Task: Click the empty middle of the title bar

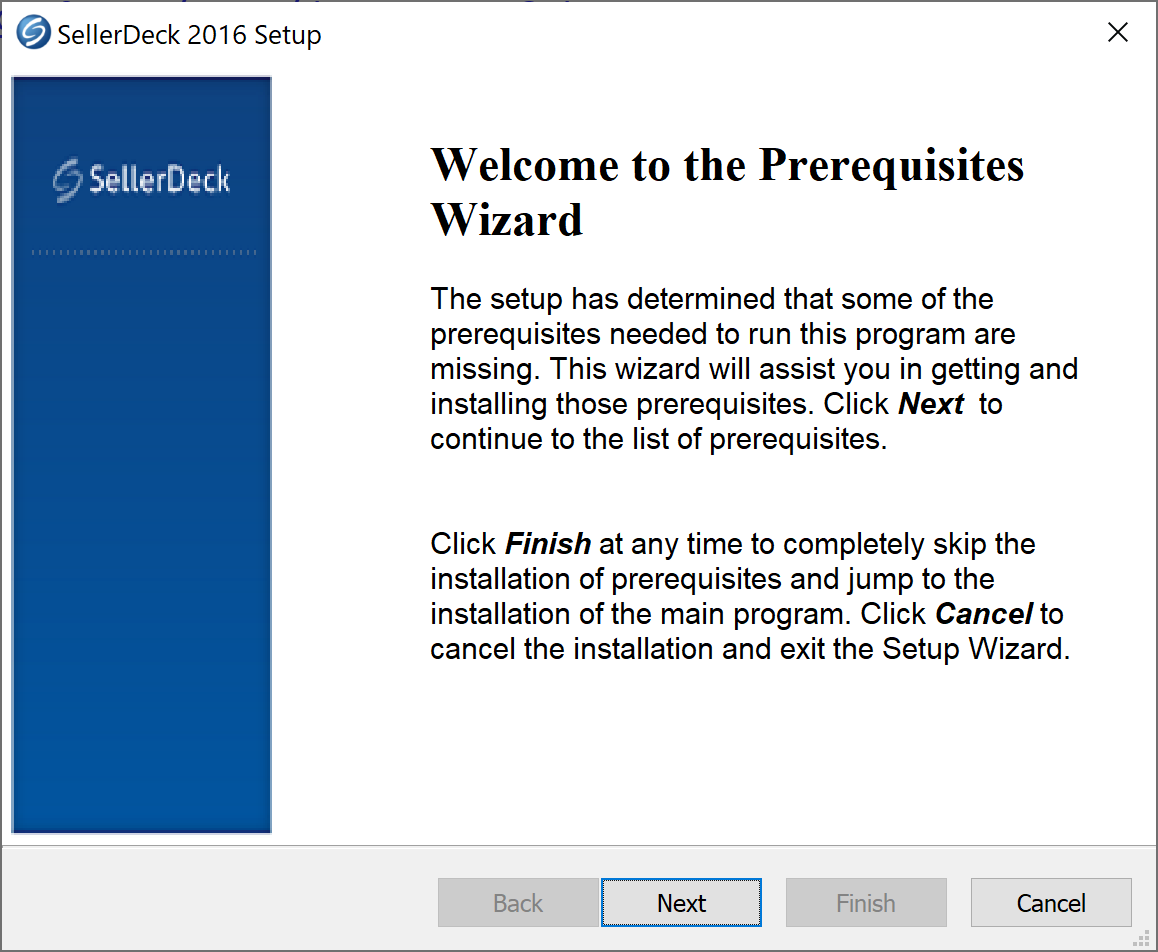Action: point(700,34)
